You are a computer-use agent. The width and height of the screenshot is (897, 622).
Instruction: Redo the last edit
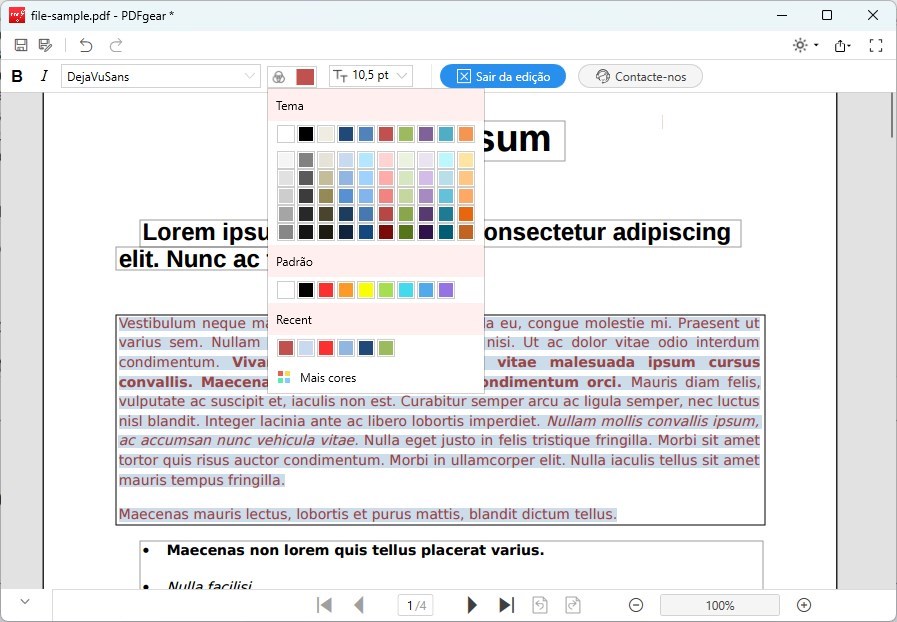tap(115, 45)
